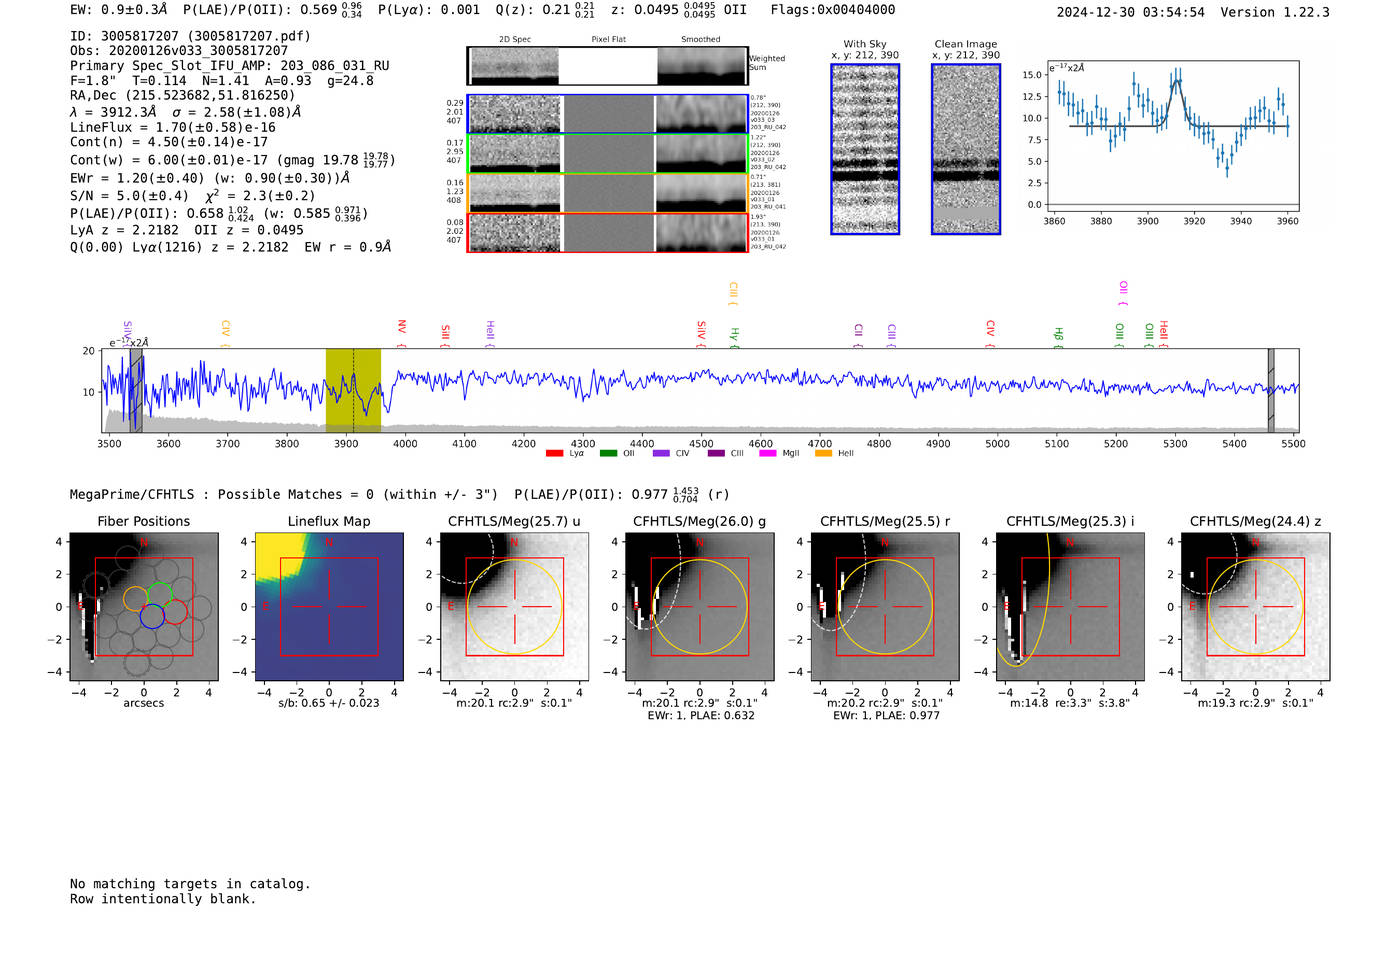
Task: Click the 'ID: 3005817207' line
Action: (x=190, y=36)
